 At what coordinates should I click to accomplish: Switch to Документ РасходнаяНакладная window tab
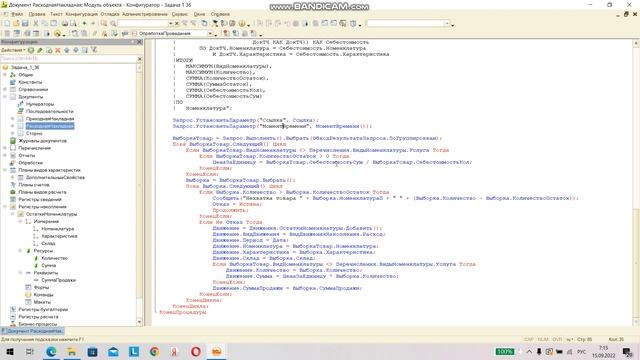tap(32, 331)
